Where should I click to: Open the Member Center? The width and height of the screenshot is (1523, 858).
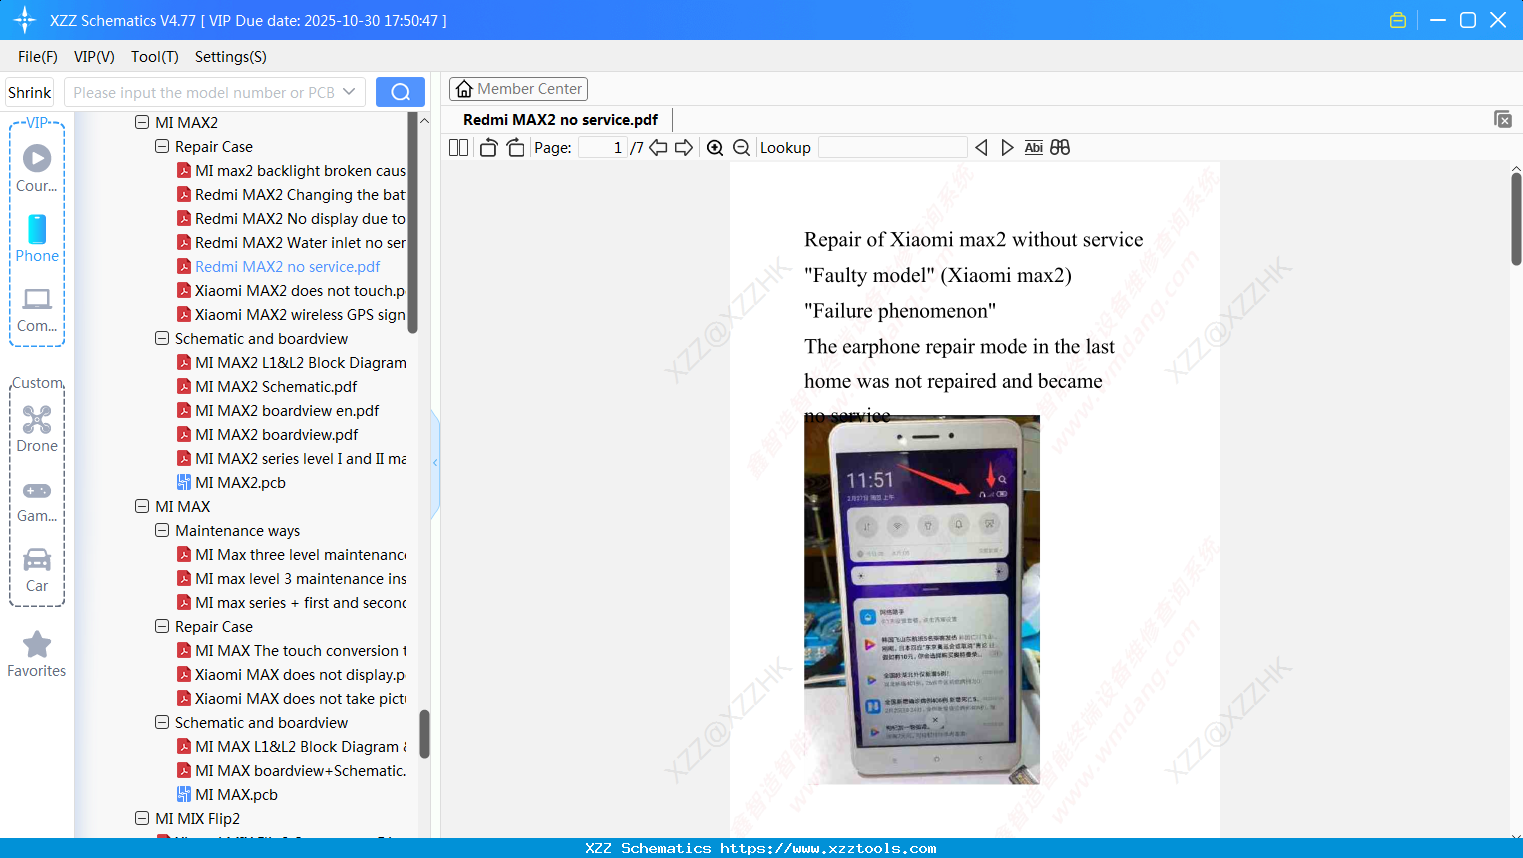pos(518,89)
